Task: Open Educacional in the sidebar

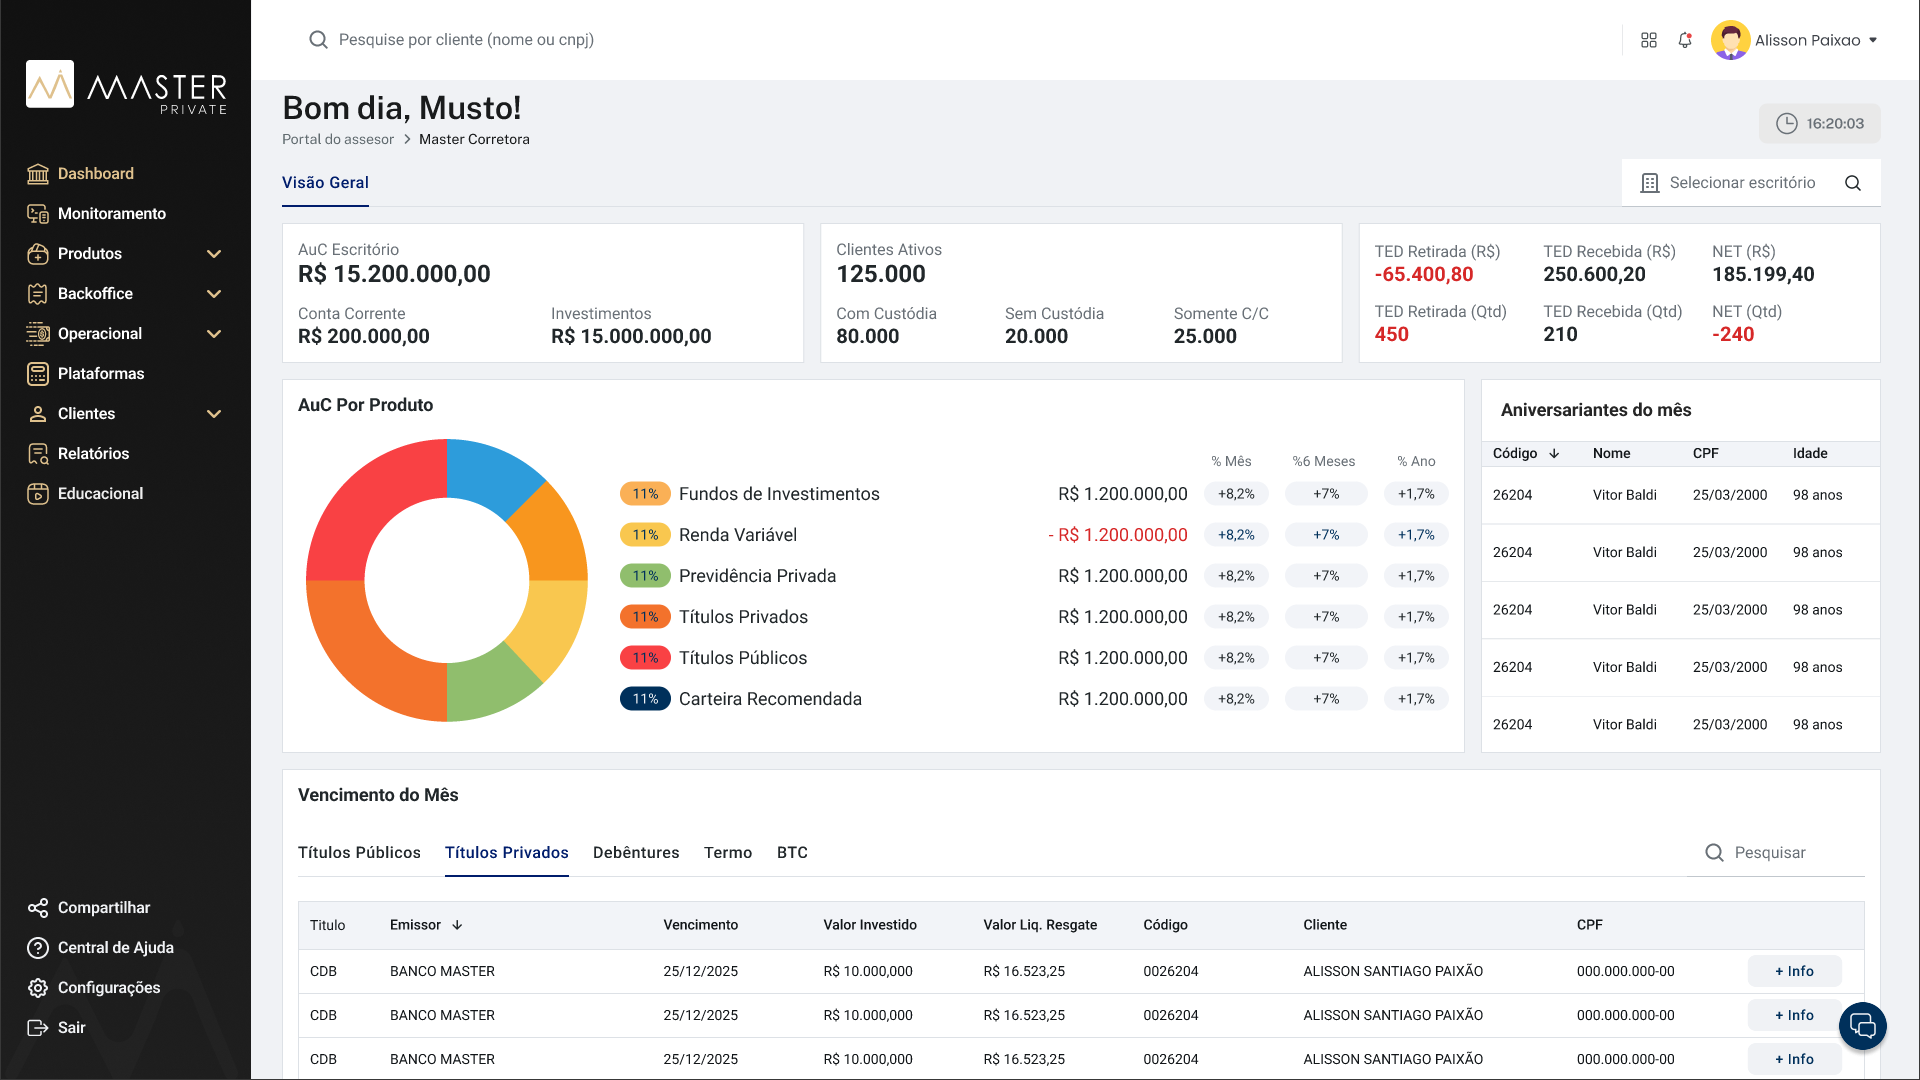Action: click(x=100, y=494)
